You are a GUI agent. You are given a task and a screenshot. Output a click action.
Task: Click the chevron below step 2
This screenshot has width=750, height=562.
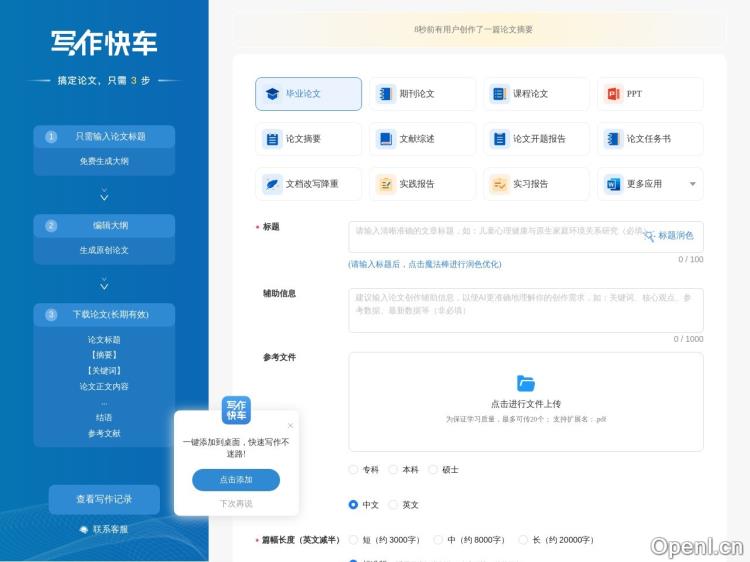click(x=104, y=284)
